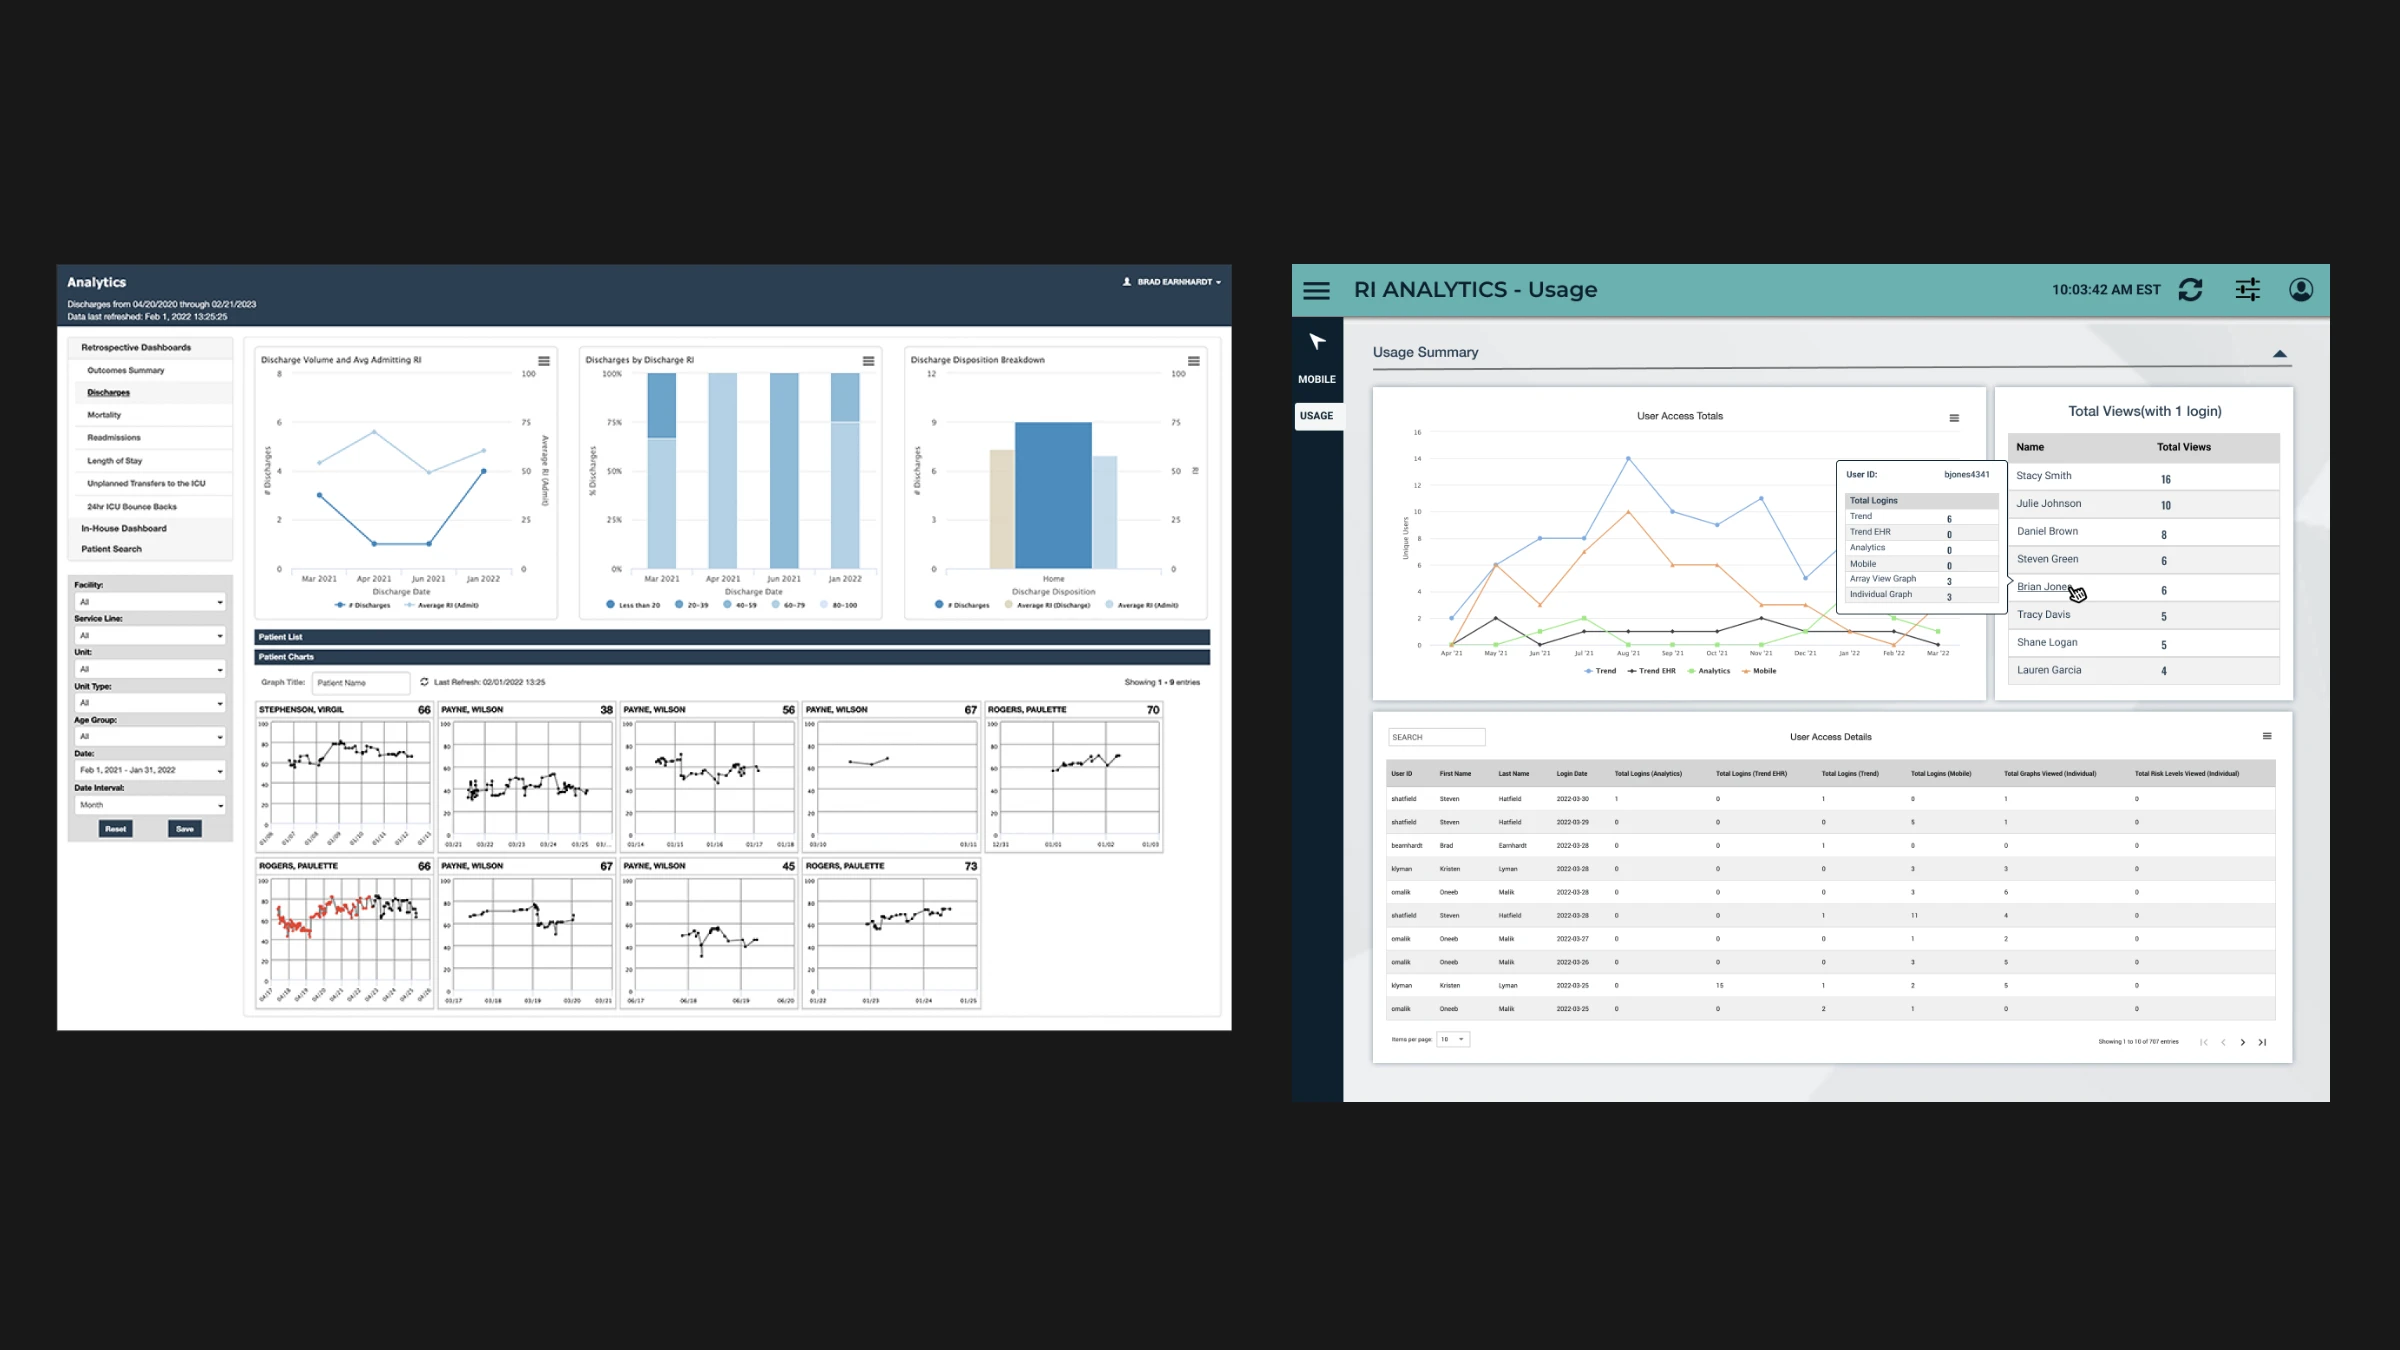Open hamburger menu in RI Analytics Usage
Screen dimensions: 2400x1350
click(x=1316, y=290)
